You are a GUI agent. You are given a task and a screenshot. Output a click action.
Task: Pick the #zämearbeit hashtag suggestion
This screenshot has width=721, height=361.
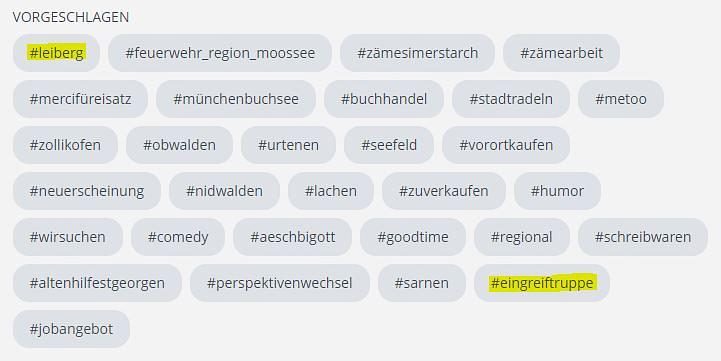(561, 53)
